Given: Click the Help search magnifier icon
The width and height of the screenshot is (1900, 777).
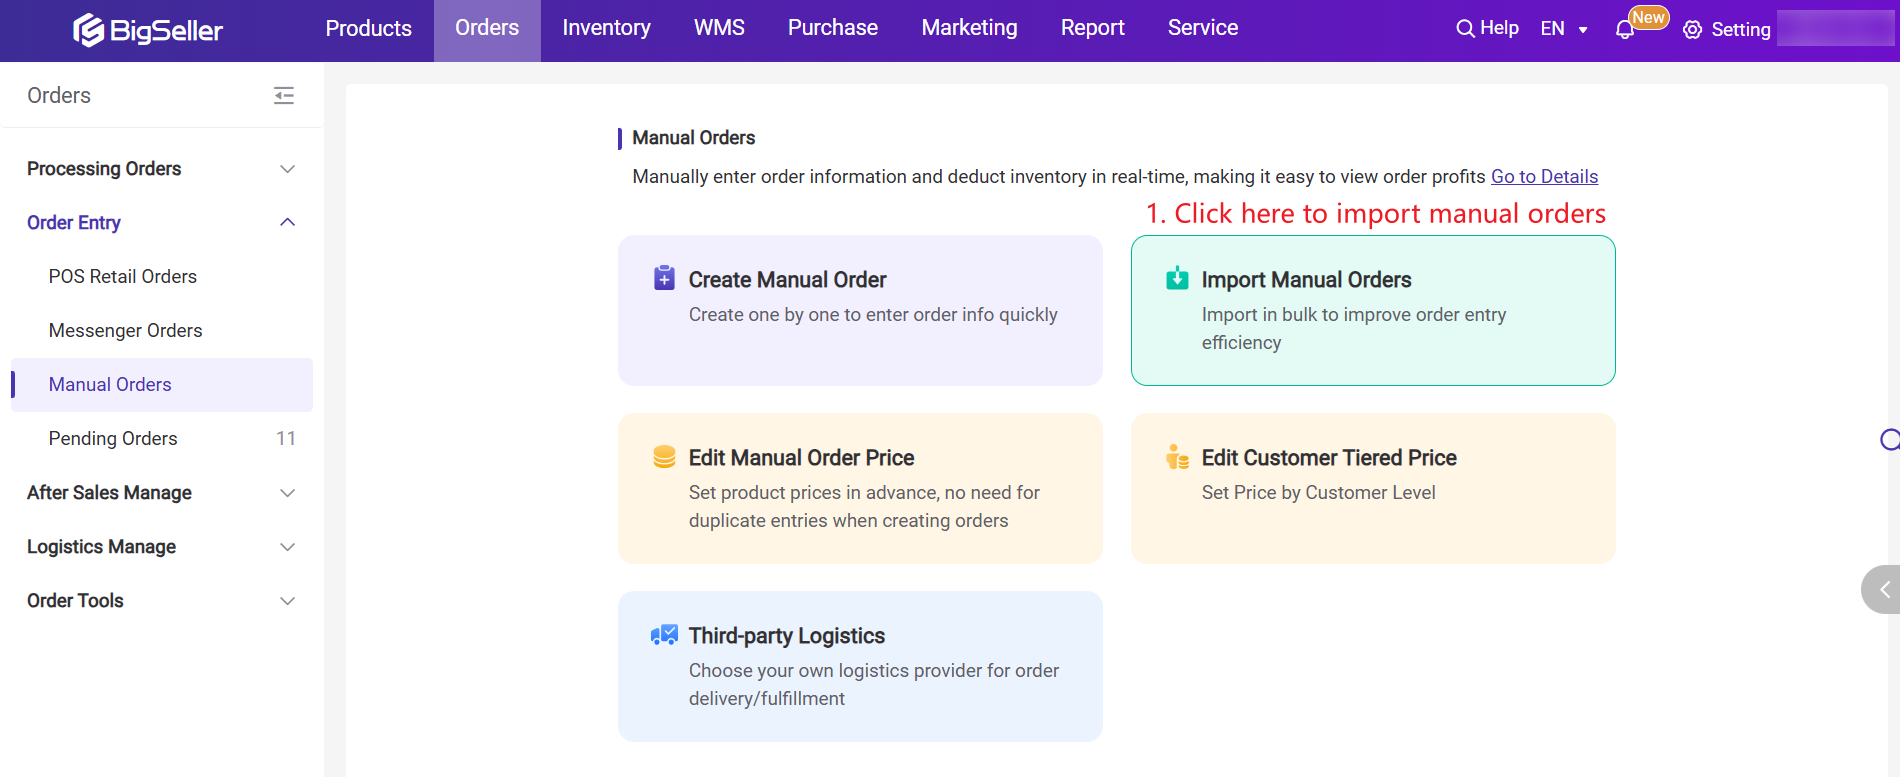Looking at the screenshot, I should [1465, 29].
